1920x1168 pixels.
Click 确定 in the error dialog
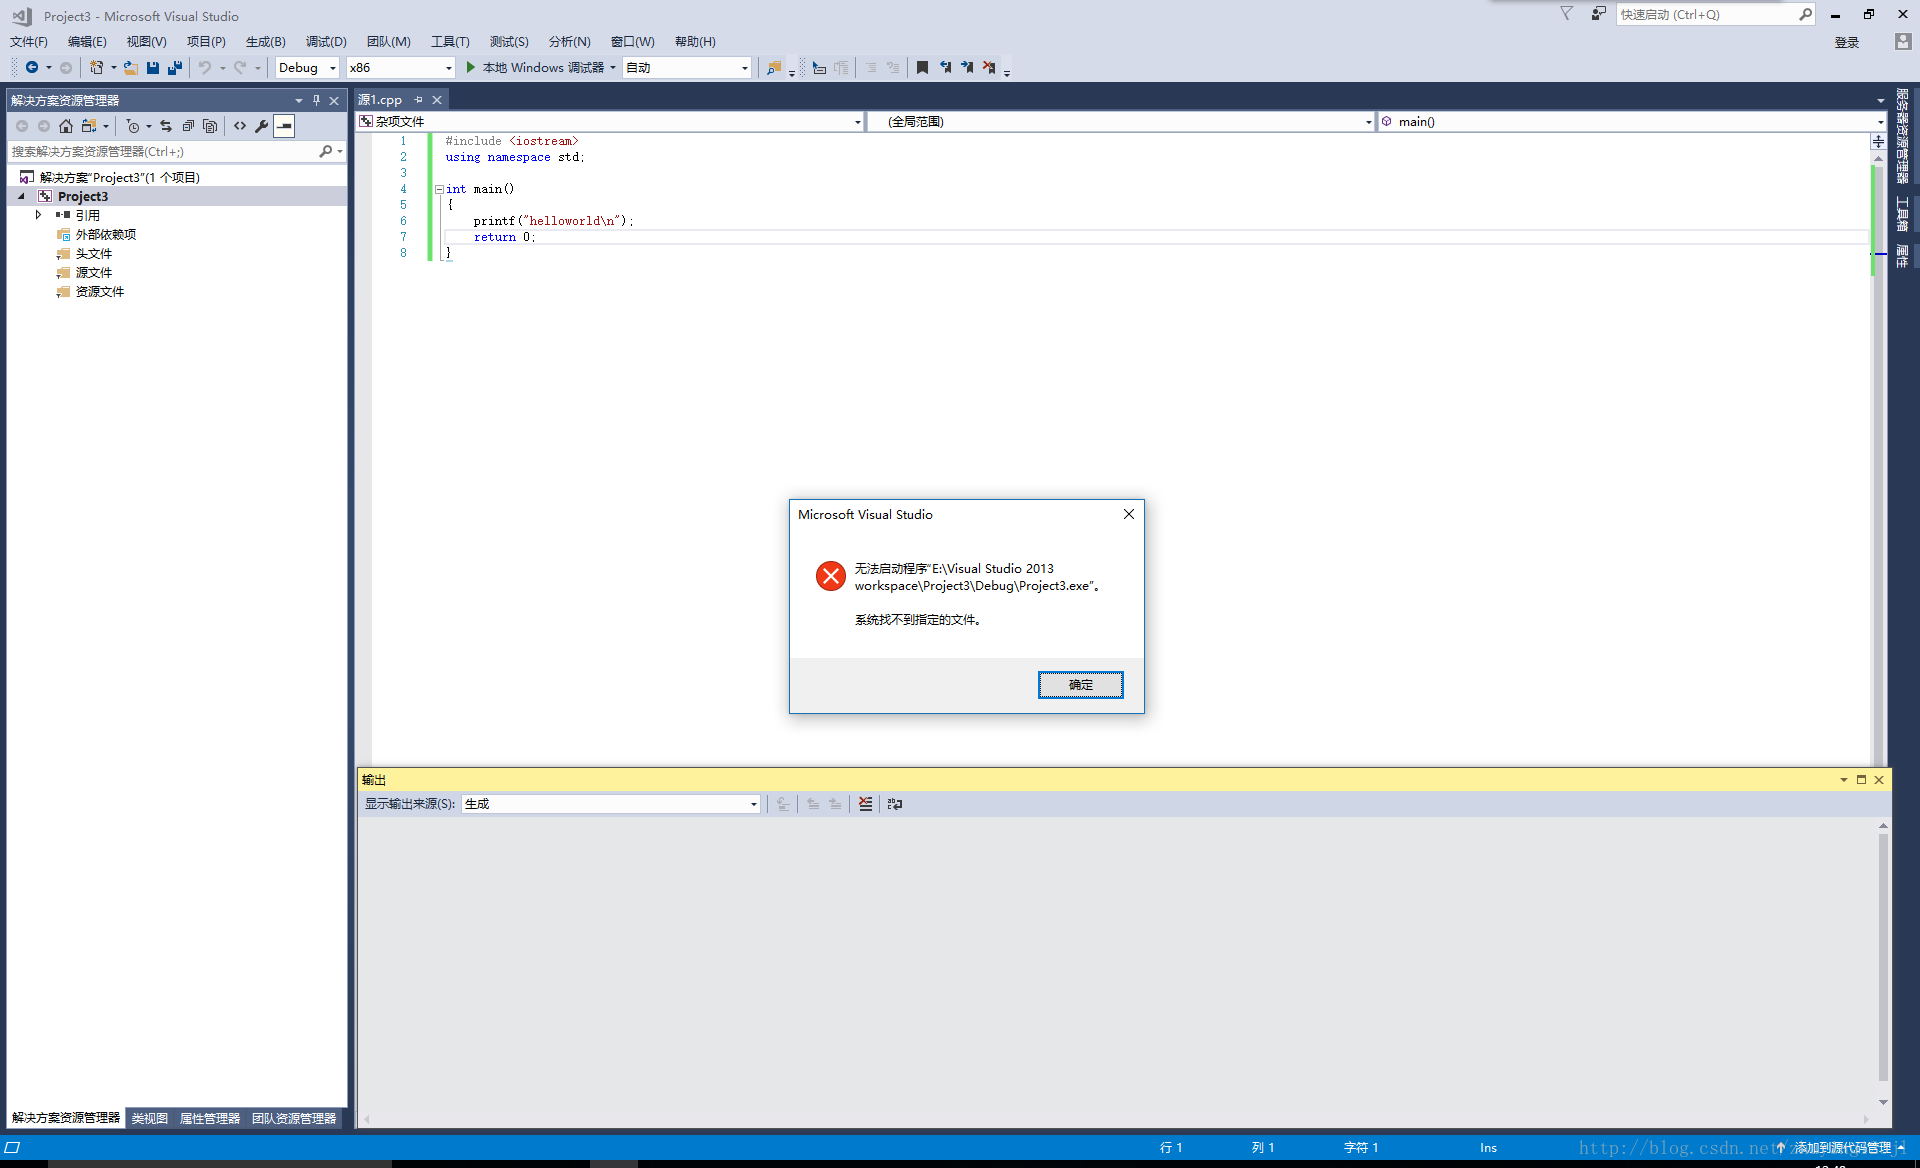pyautogui.click(x=1080, y=685)
